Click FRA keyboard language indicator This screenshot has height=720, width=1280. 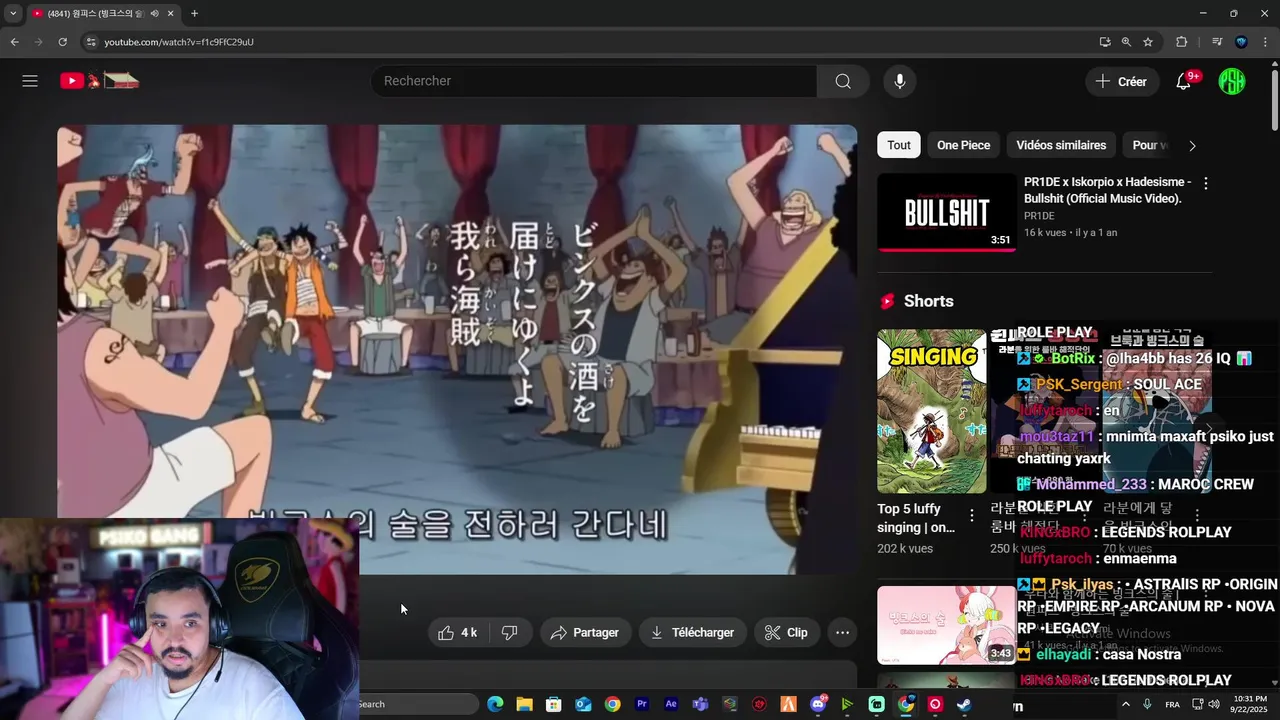click(x=1172, y=704)
